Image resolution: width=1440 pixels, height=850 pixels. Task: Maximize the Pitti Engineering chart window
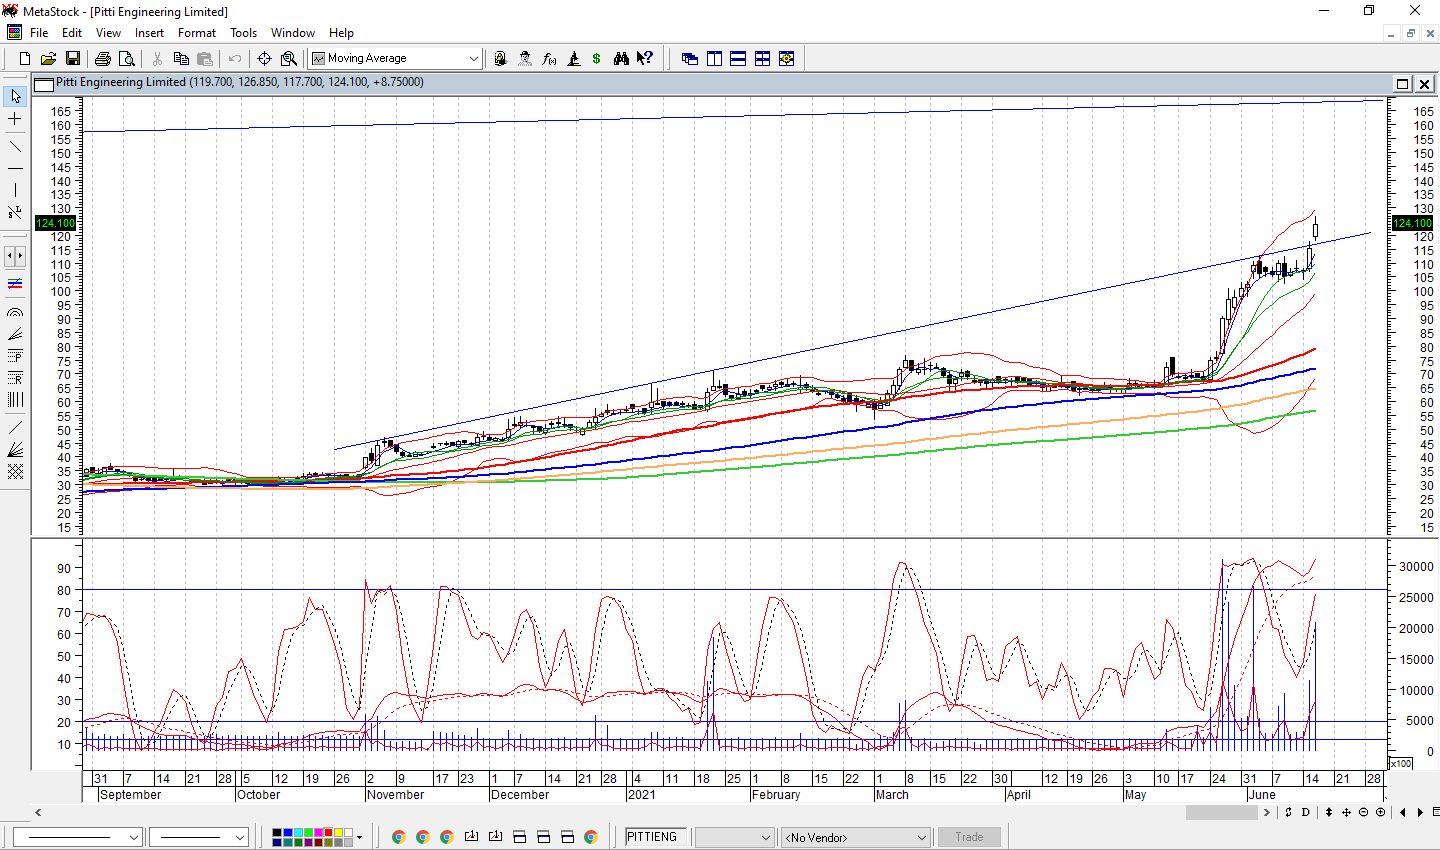(1402, 84)
